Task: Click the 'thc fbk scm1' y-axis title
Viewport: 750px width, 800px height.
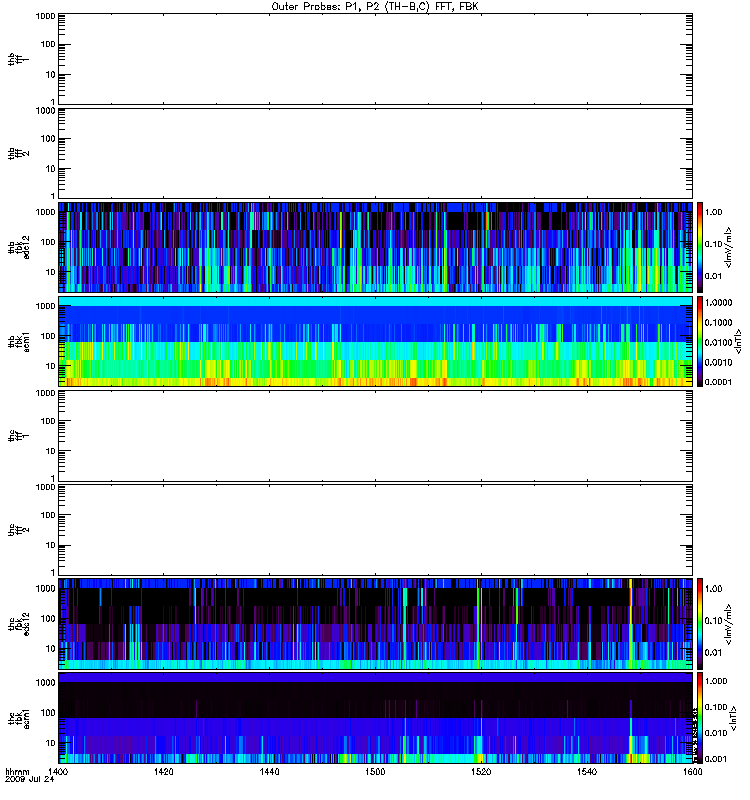Action: click(19, 718)
